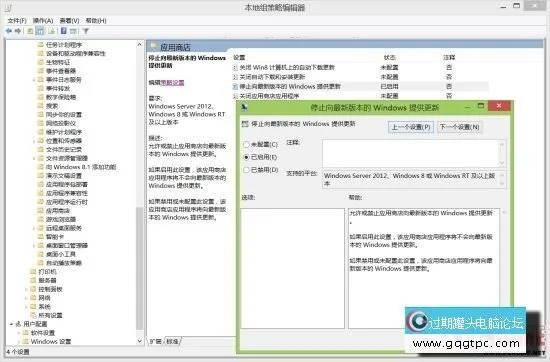Click the folder icon of 打印机

[33, 272]
